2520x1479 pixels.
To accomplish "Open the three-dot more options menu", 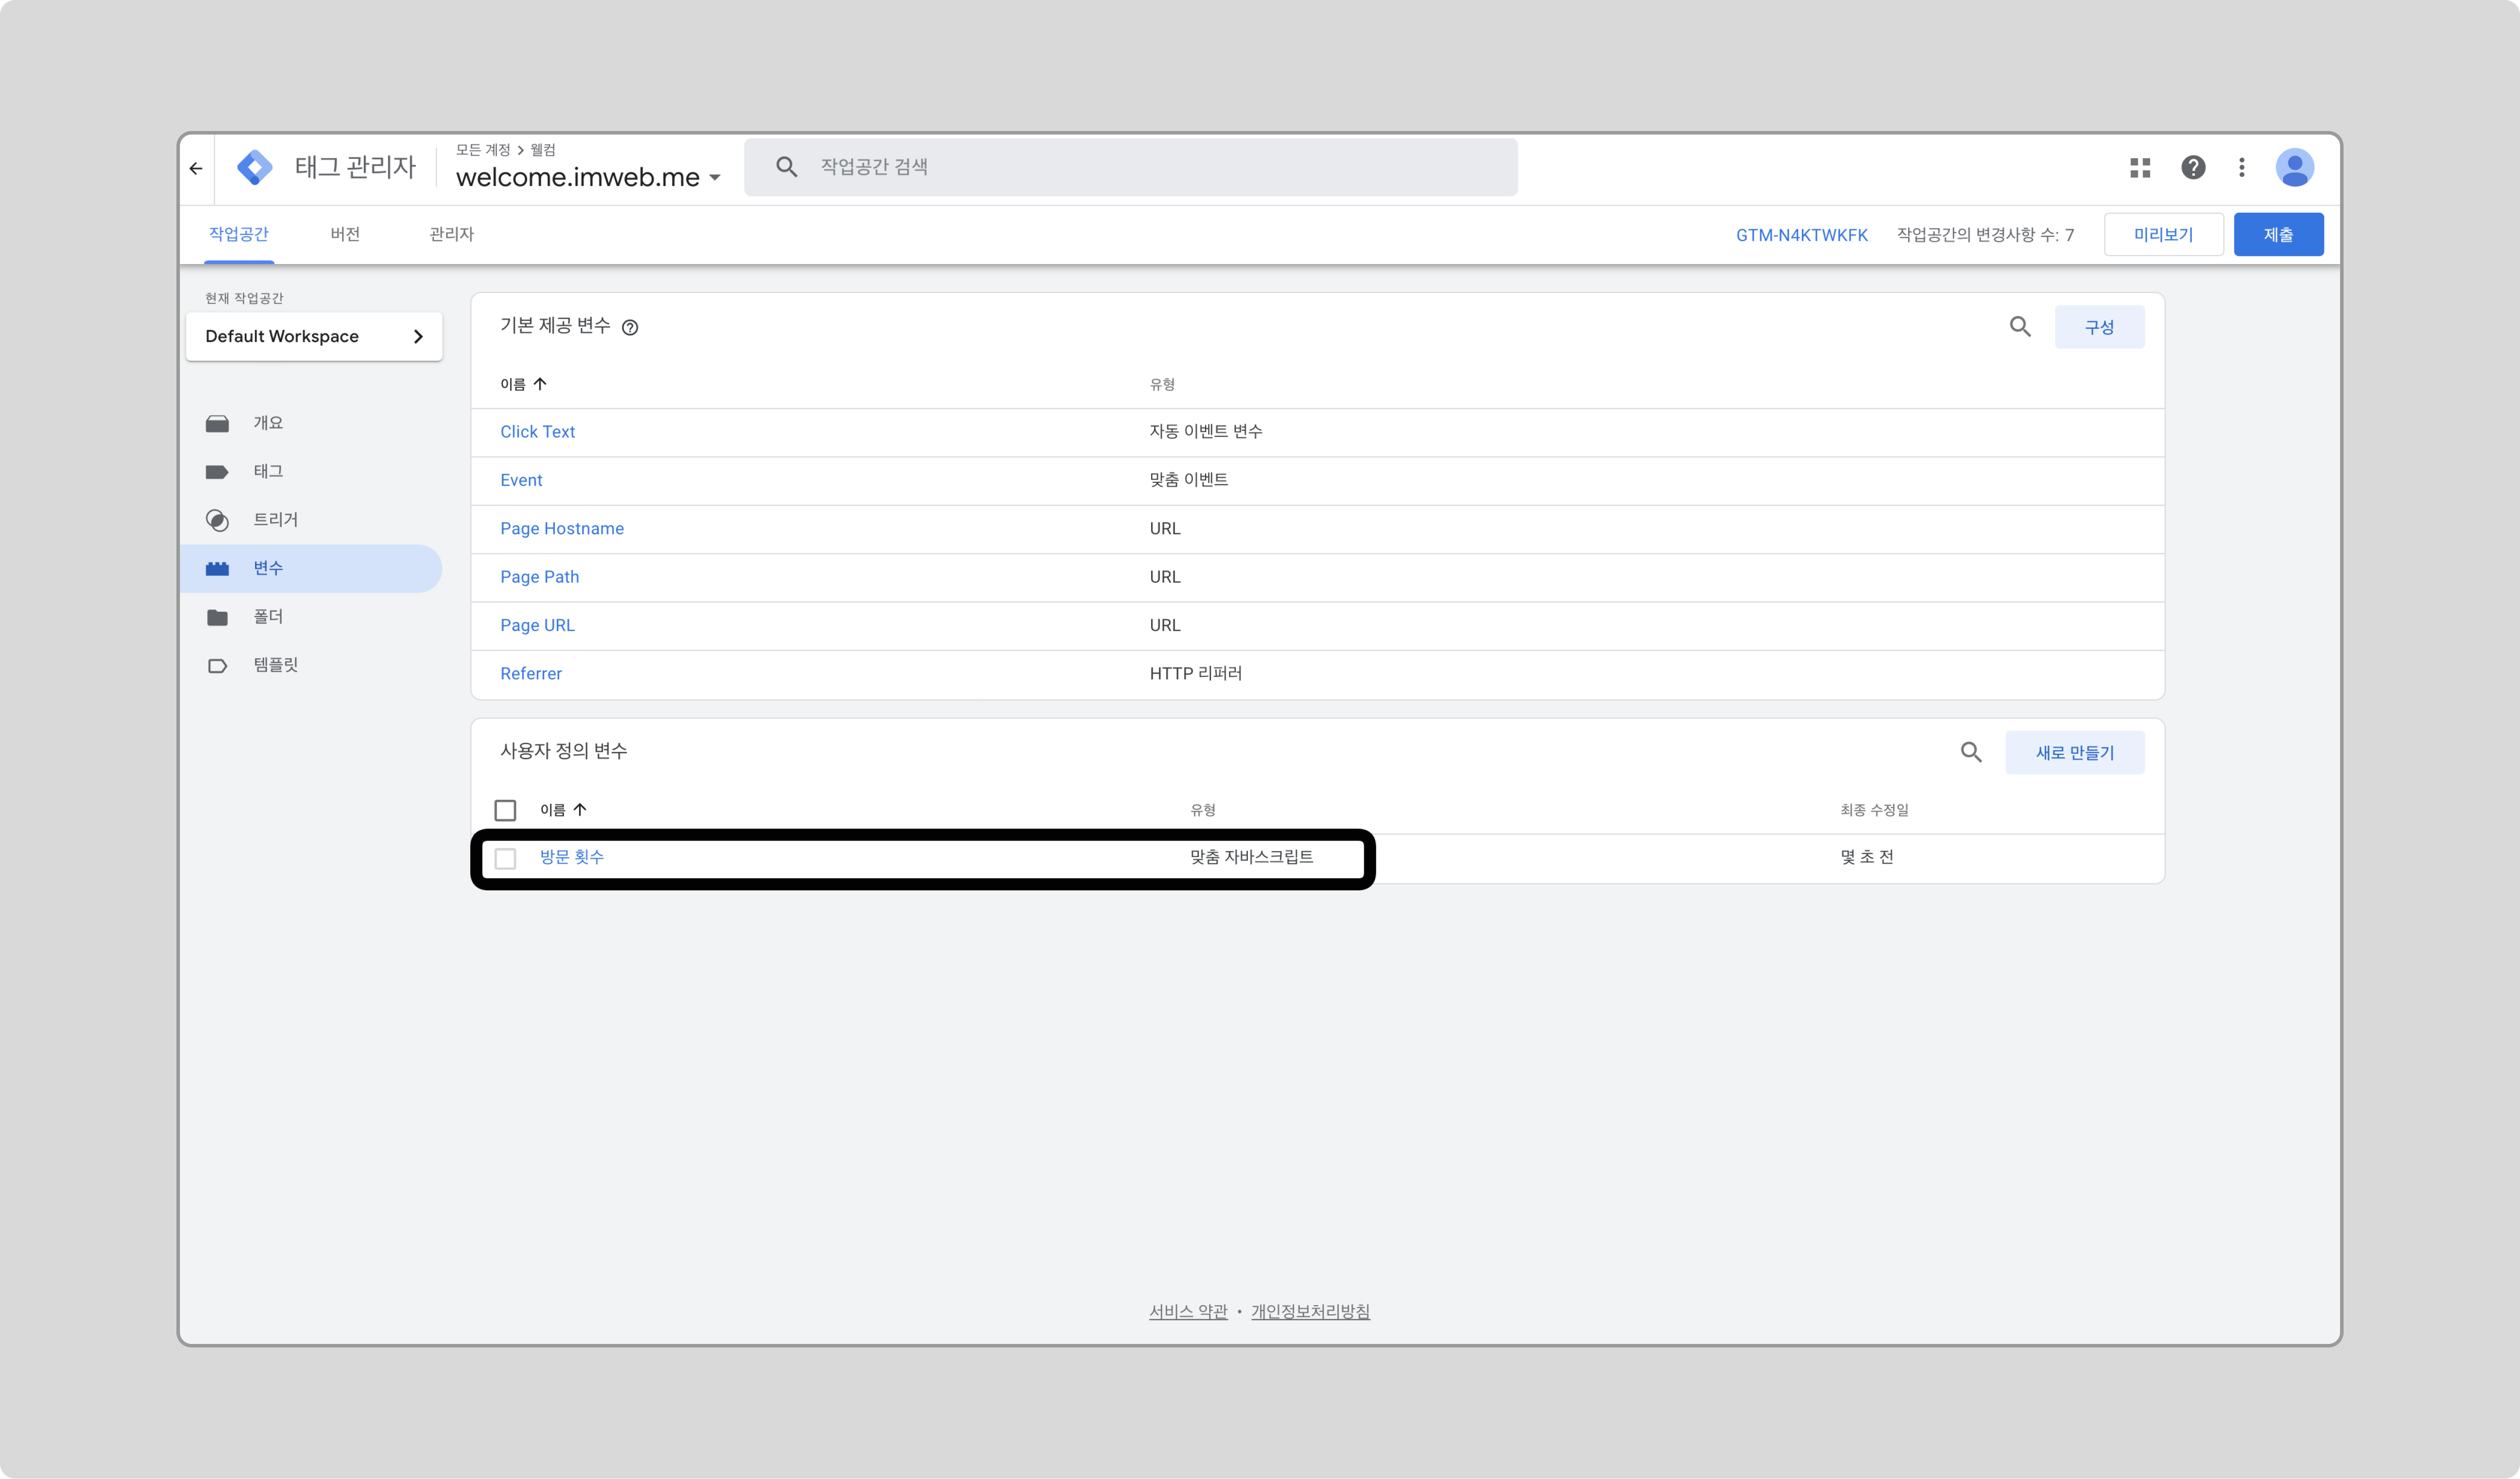I will pyautogui.click(x=2242, y=168).
